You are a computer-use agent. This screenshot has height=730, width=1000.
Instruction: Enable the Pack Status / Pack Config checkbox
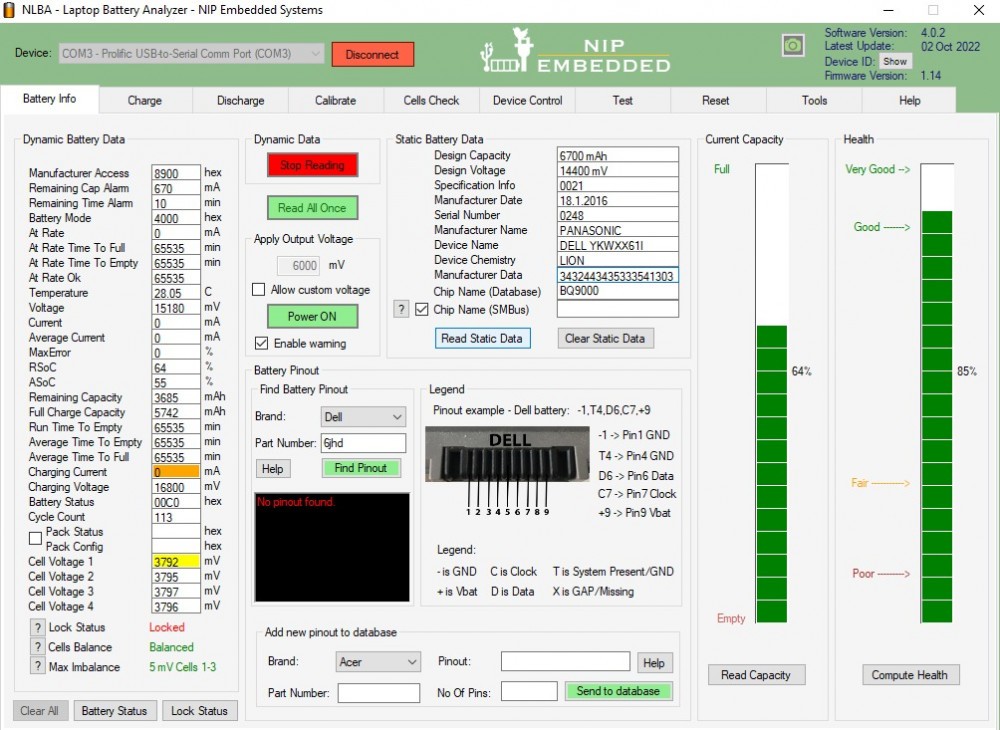tap(36, 539)
